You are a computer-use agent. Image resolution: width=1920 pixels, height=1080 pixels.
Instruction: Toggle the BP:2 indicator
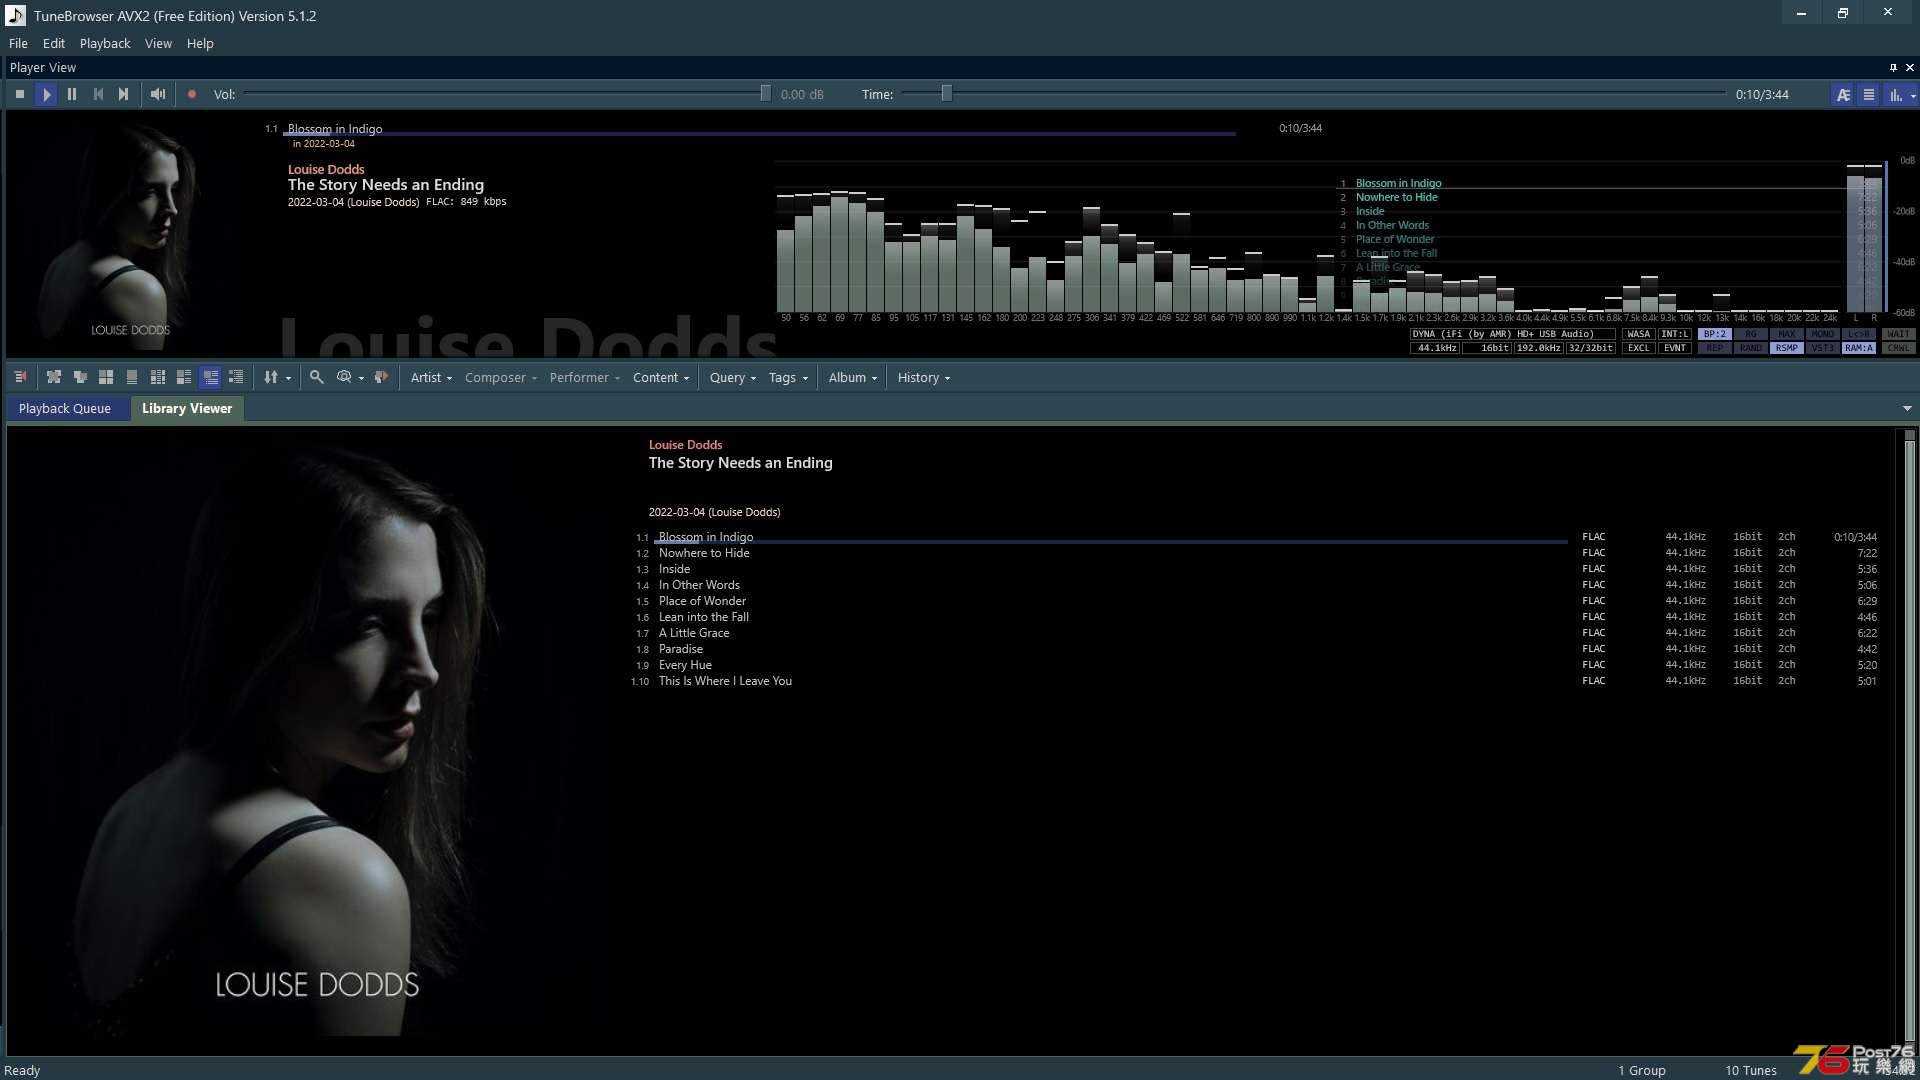click(x=1714, y=334)
